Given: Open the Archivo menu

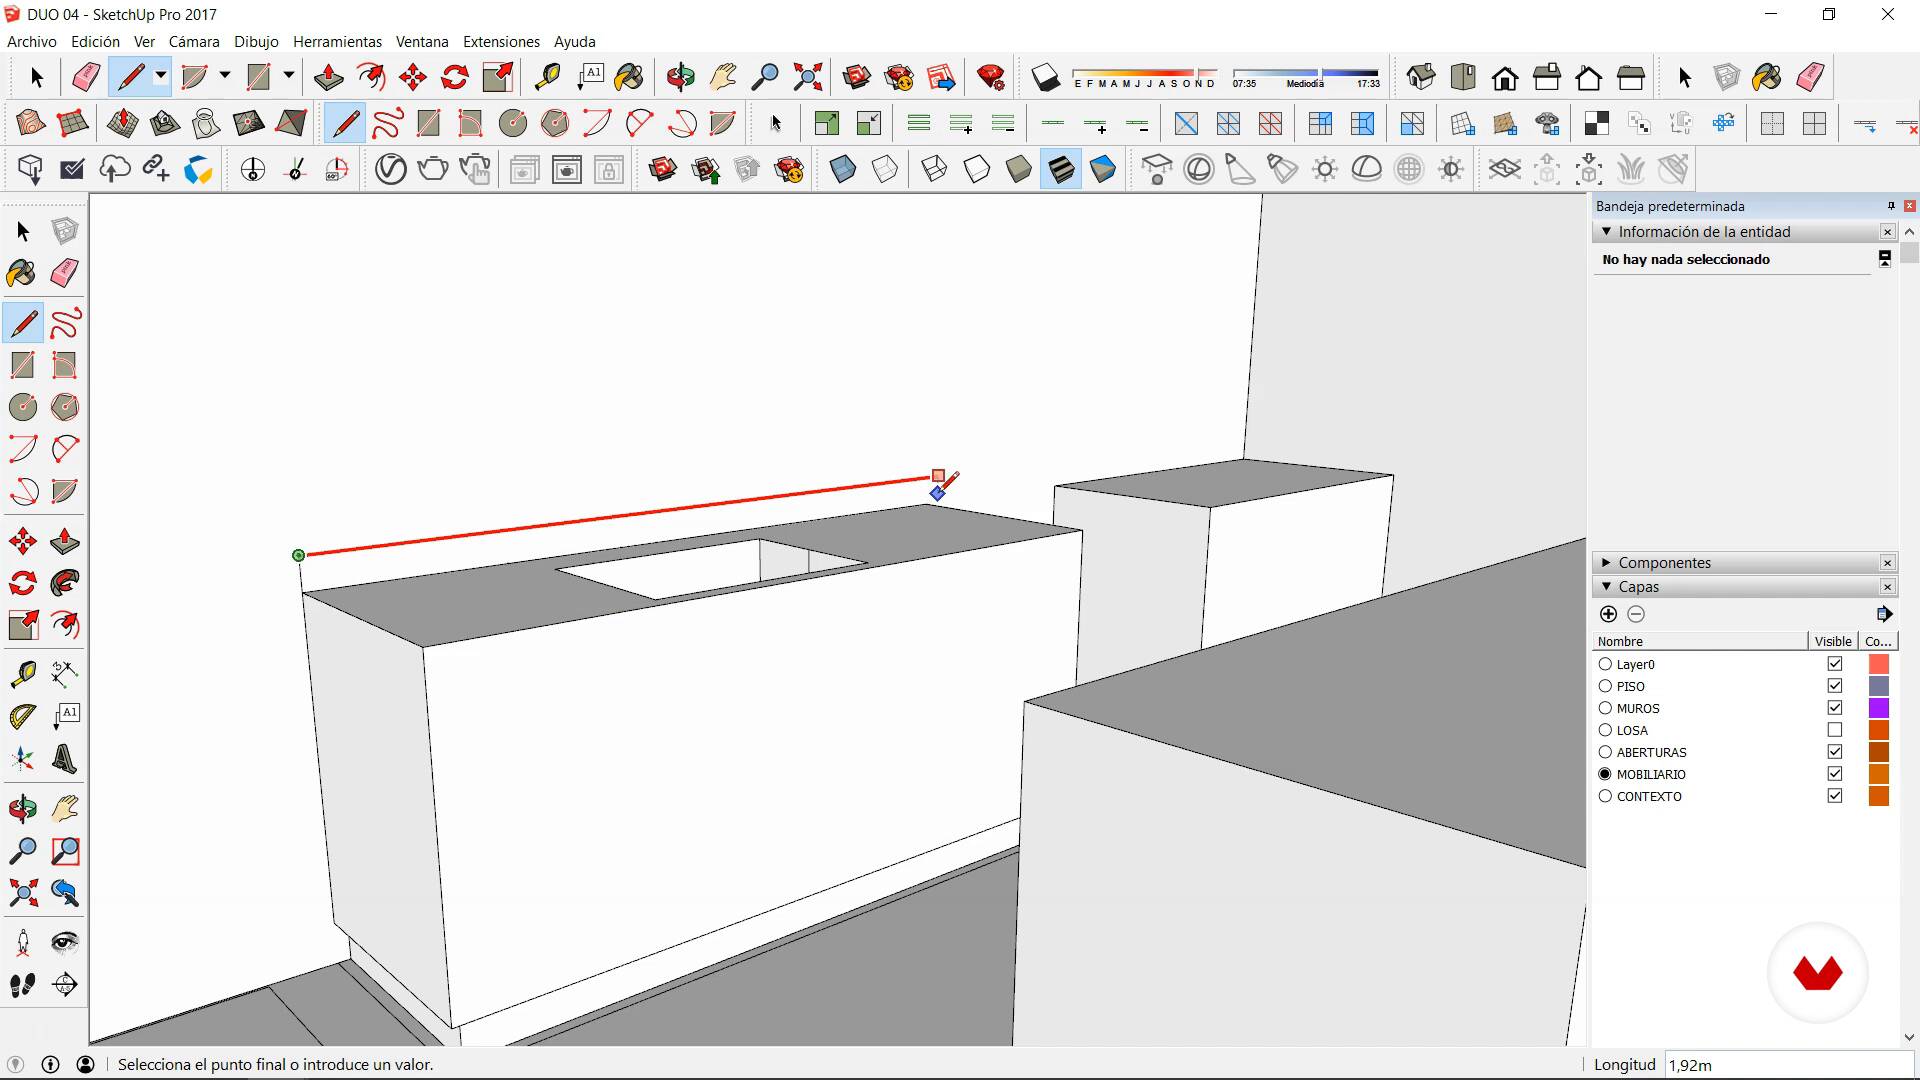Looking at the screenshot, I should (31, 42).
